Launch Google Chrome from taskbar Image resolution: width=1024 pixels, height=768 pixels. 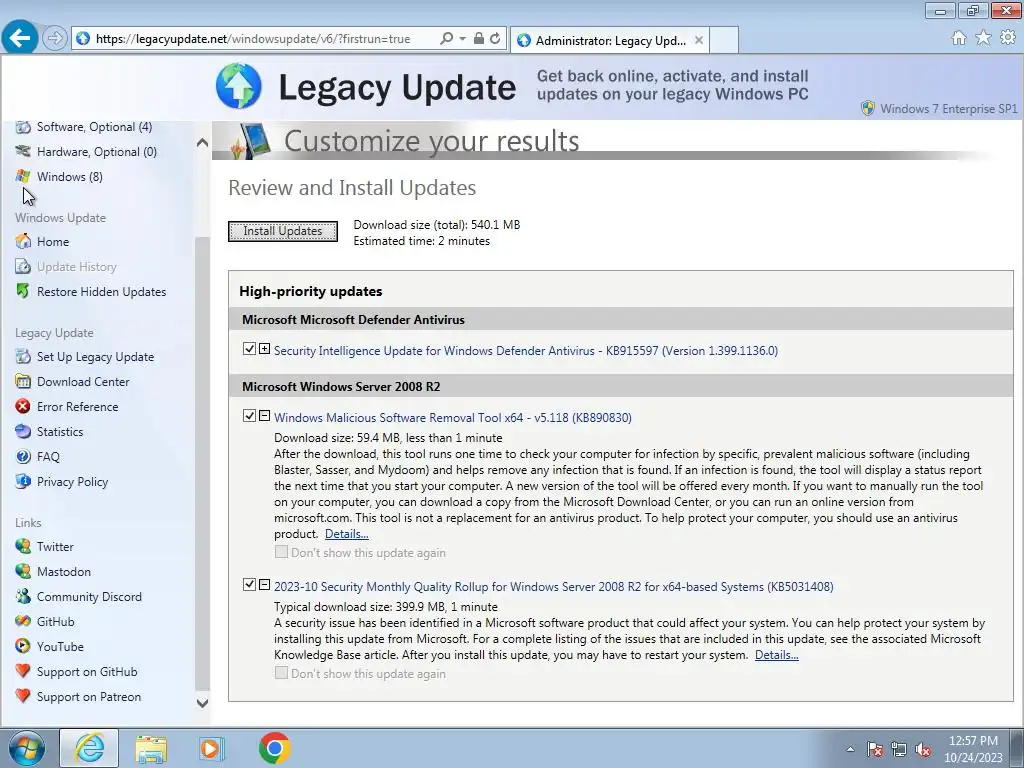click(x=274, y=748)
